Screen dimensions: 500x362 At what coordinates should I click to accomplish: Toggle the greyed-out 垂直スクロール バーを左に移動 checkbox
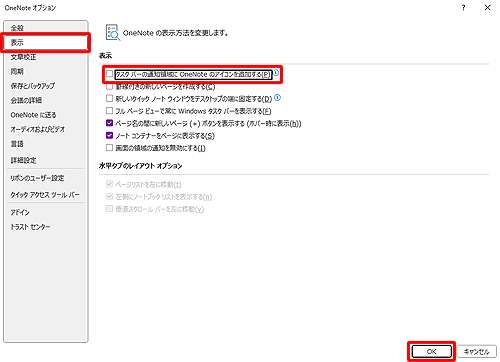click(109, 209)
